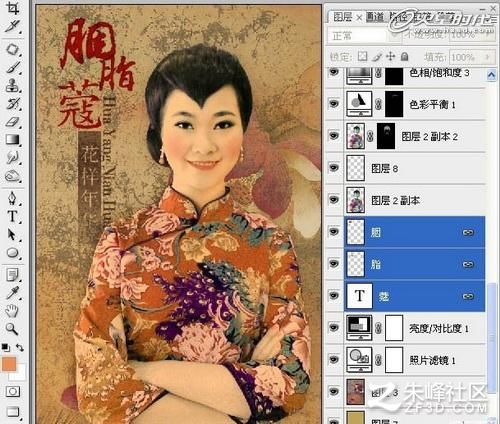This screenshot has width=500, height=424.
Task: Hide the 色彩平衡 1 layer
Action: 334,104
